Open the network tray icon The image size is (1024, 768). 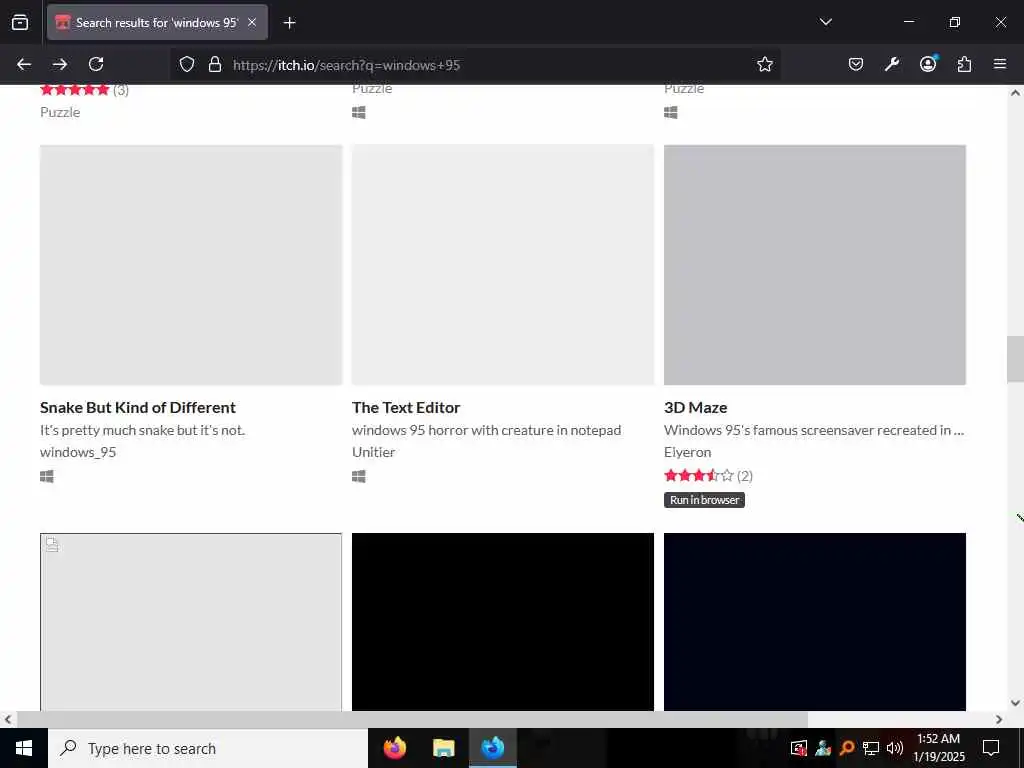tap(871, 748)
